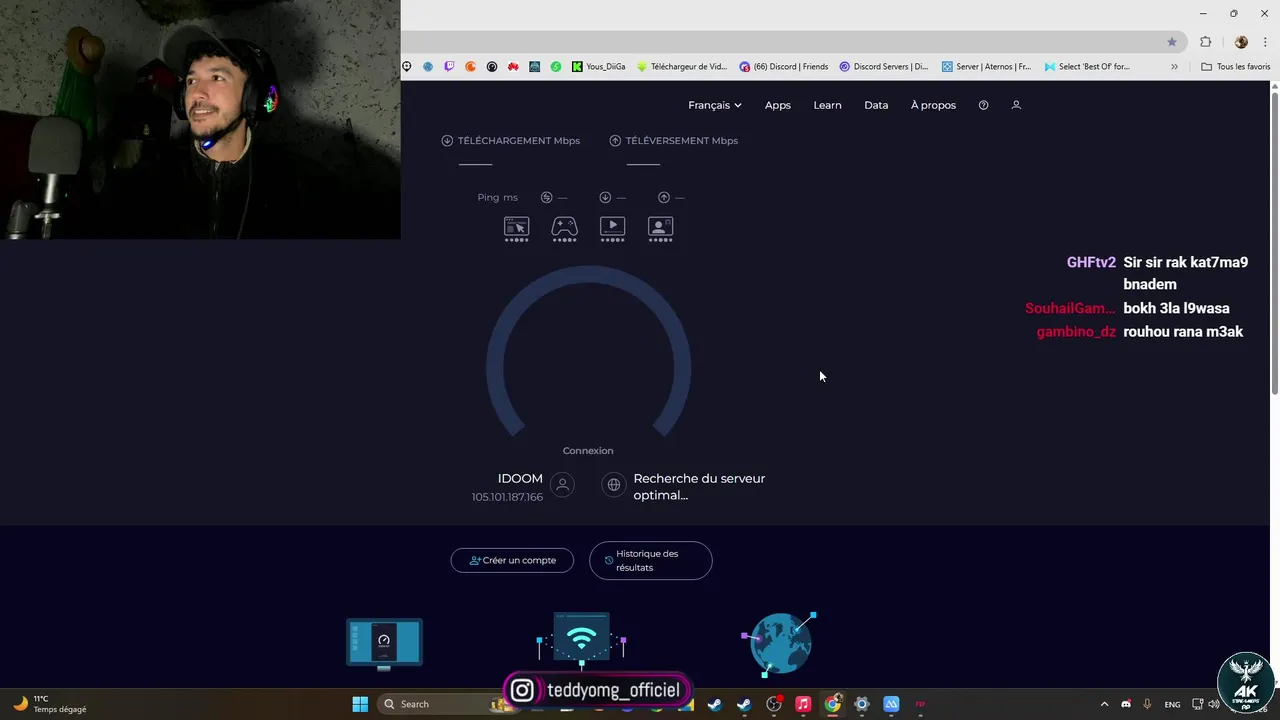Open the Data menu item
Image resolution: width=1280 pixels, height=720 pixels.
click(x=876, y=105)
